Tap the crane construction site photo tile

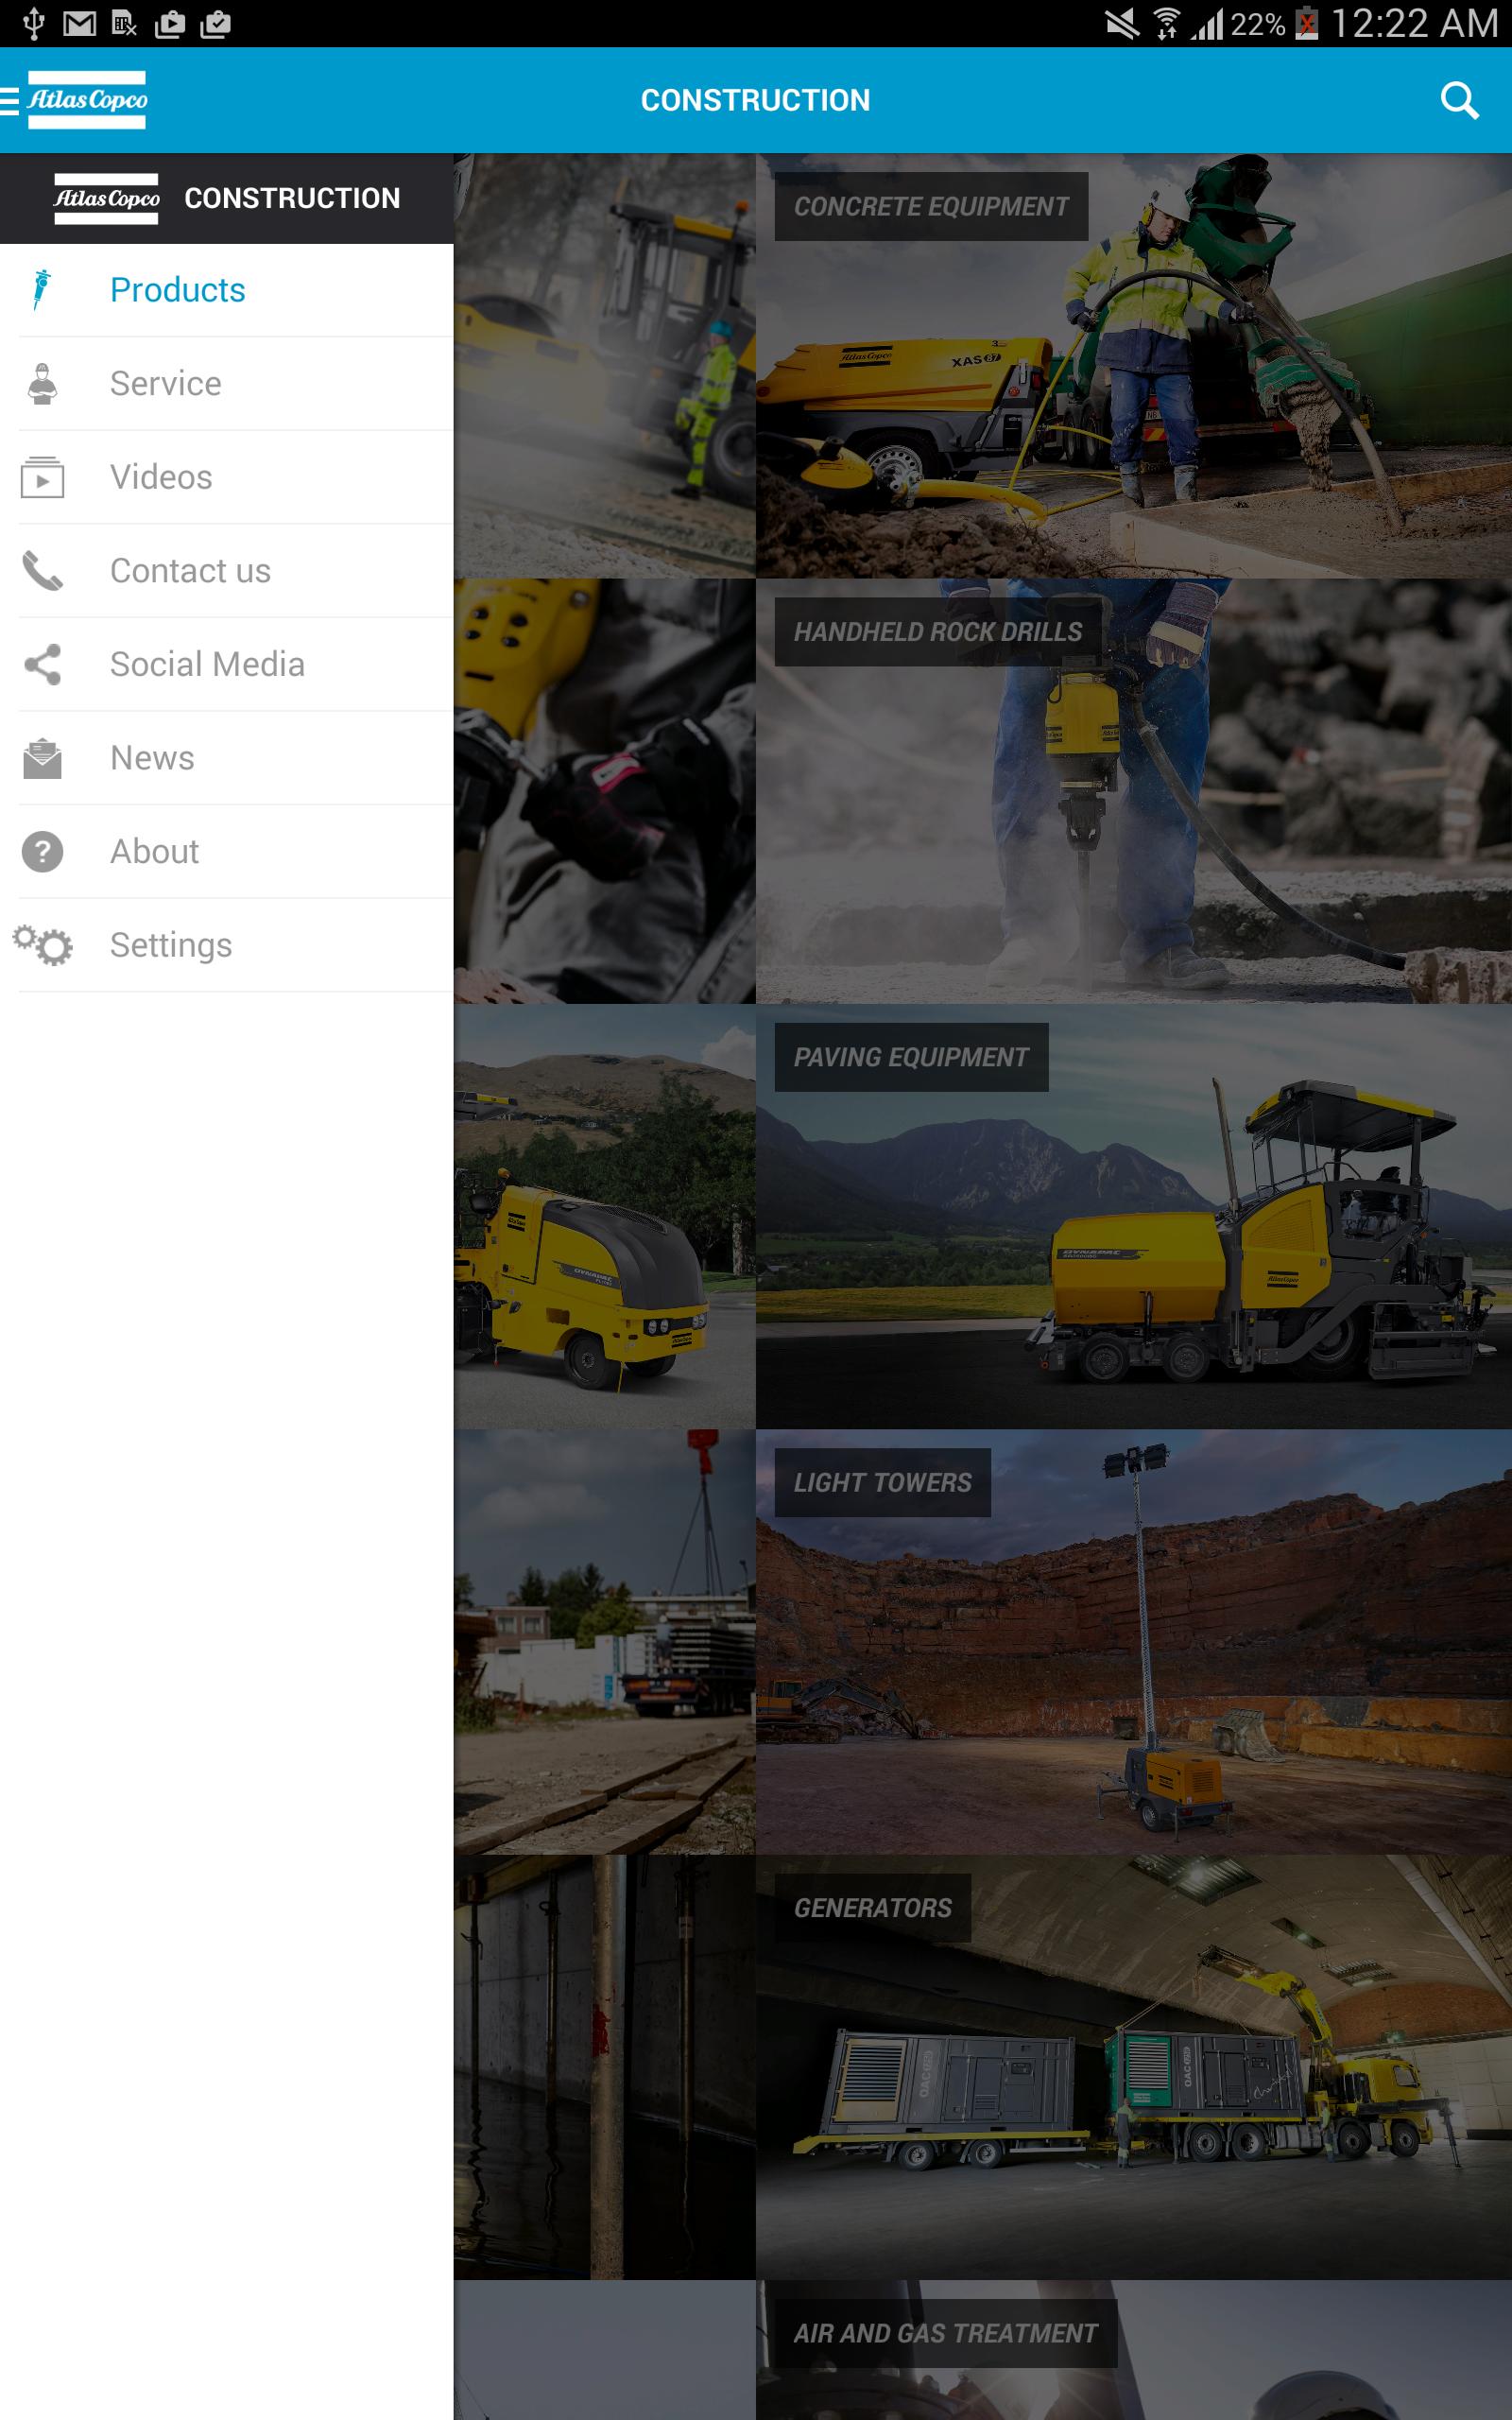pos(605,1642)
